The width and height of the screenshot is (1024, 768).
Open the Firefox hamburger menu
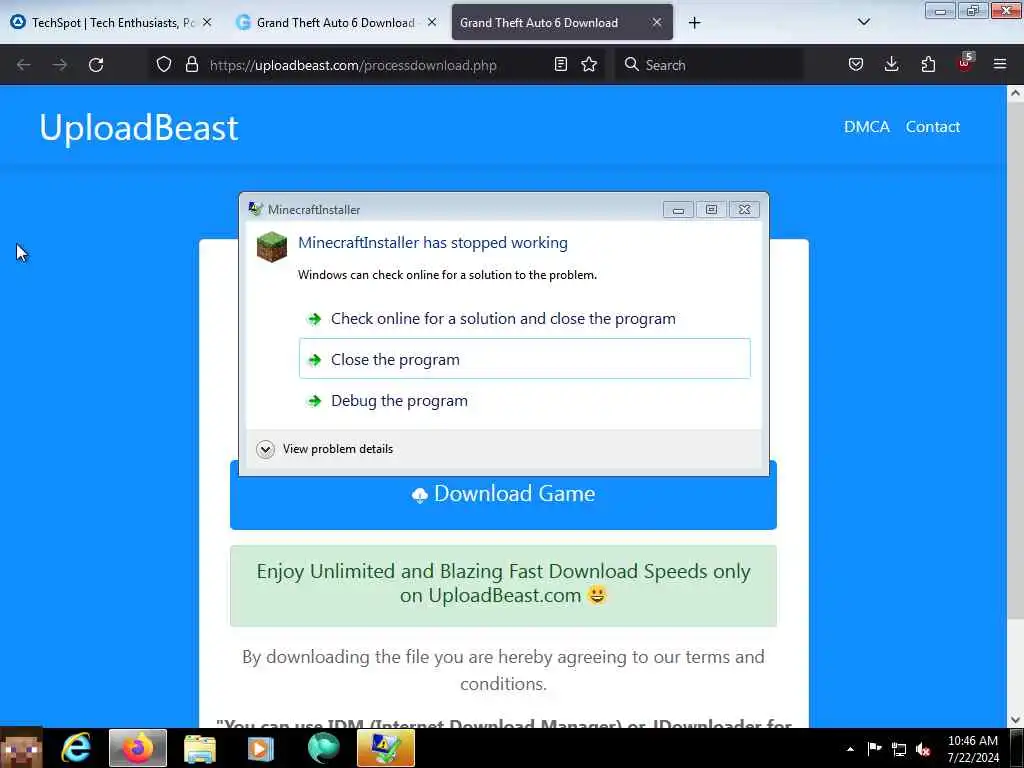[x=1000, y=64]
